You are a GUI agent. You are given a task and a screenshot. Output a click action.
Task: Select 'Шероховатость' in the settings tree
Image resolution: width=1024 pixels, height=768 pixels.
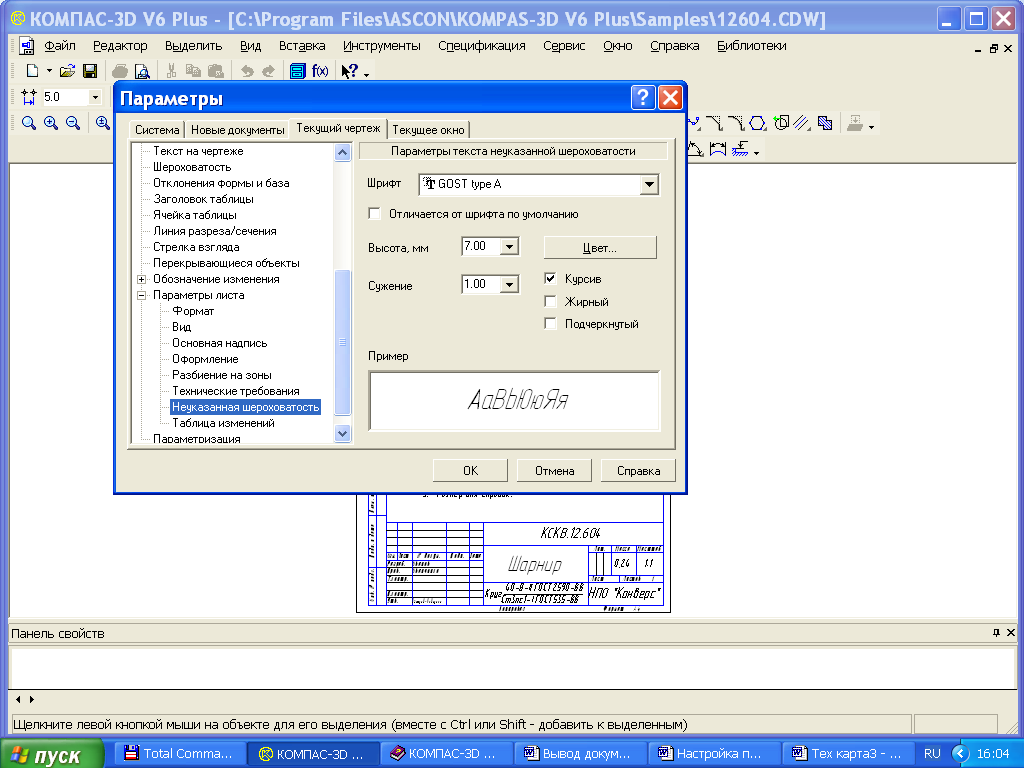192,167
